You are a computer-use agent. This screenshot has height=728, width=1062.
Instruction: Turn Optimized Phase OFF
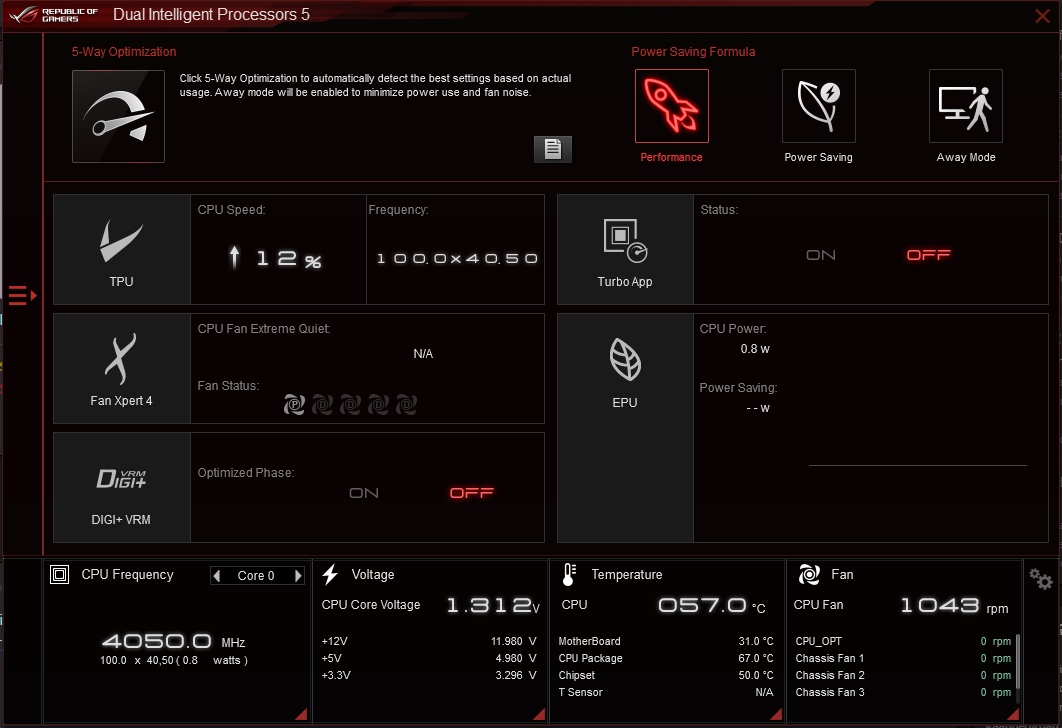click(471, 492)
